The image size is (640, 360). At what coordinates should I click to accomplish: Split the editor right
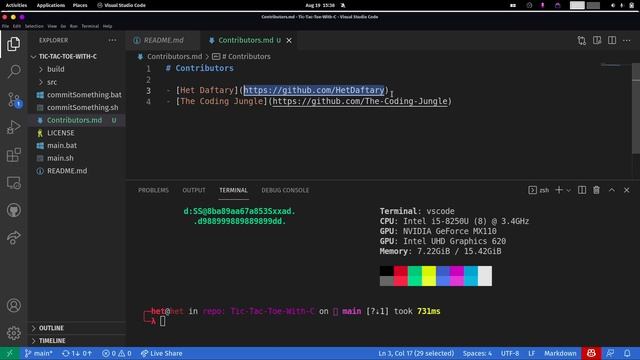(x=612, y=40)
